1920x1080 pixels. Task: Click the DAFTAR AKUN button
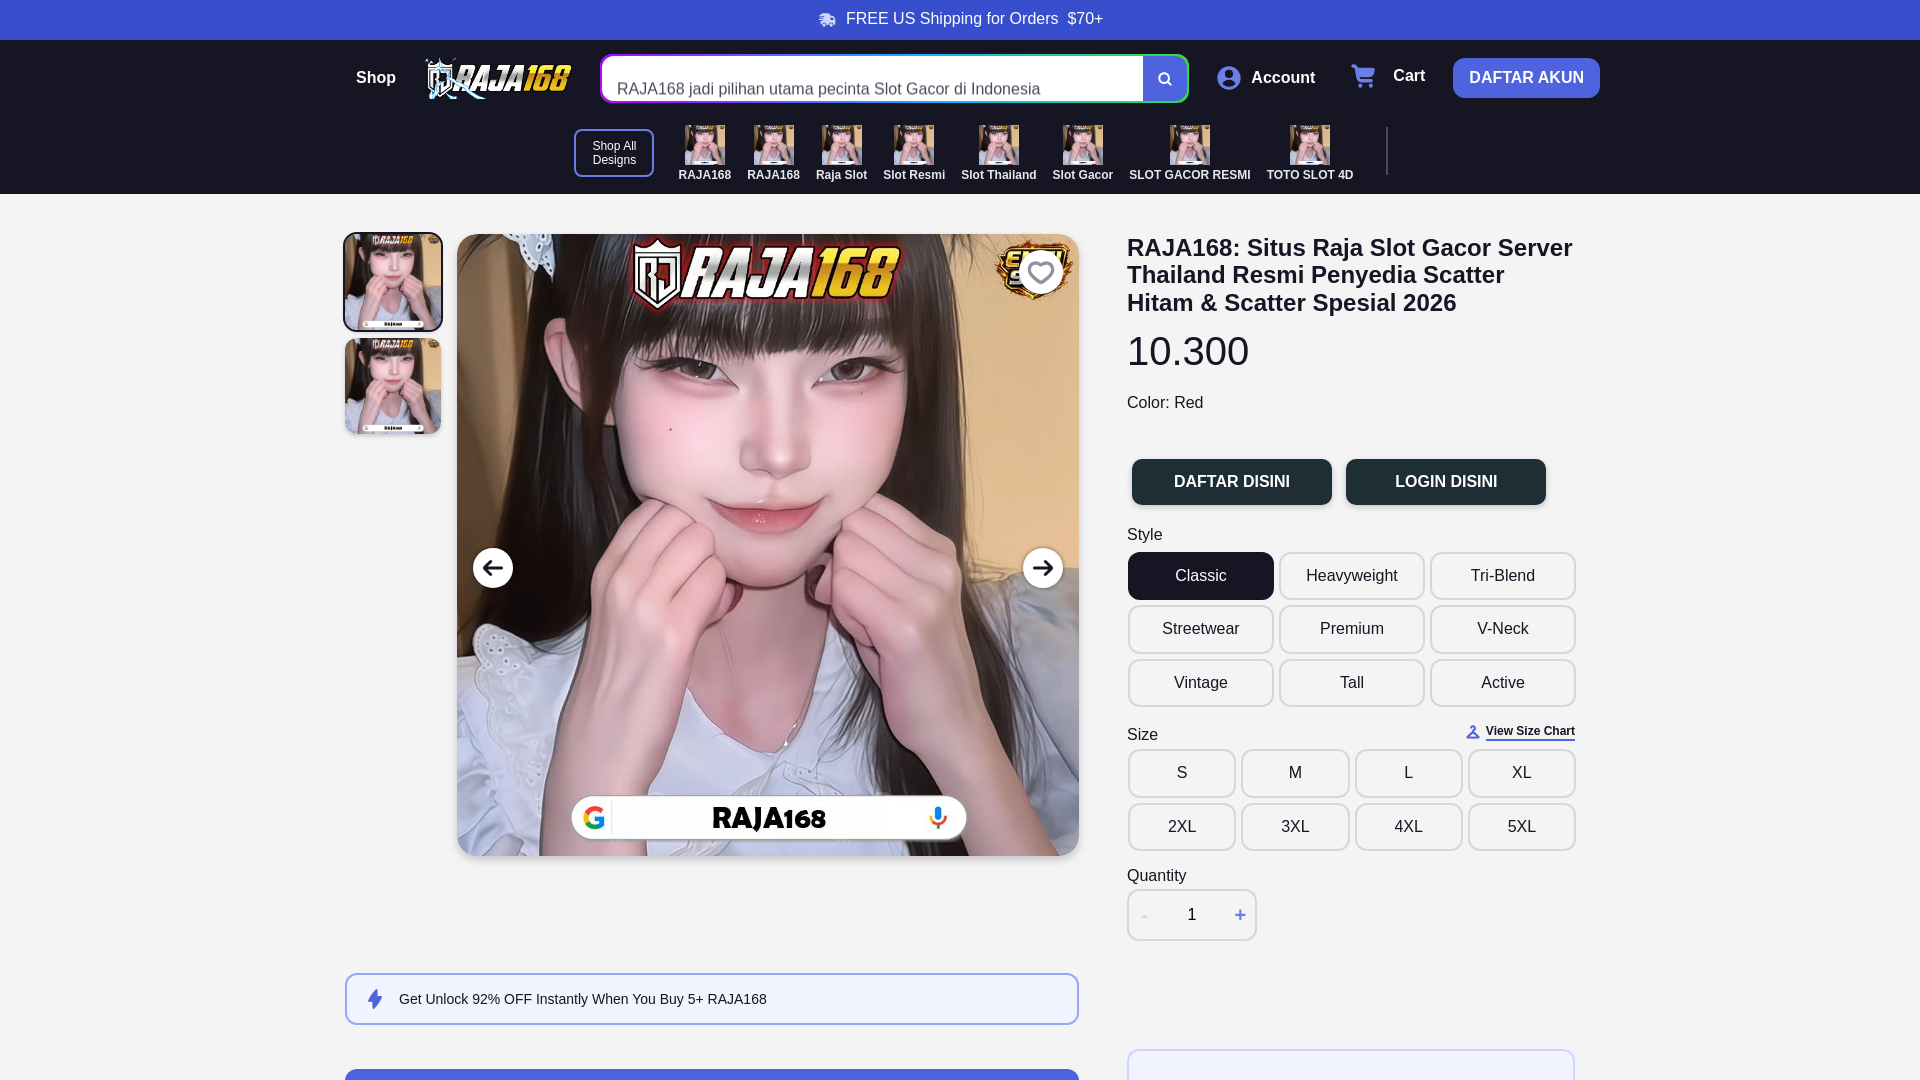[x=1525, y=78]
